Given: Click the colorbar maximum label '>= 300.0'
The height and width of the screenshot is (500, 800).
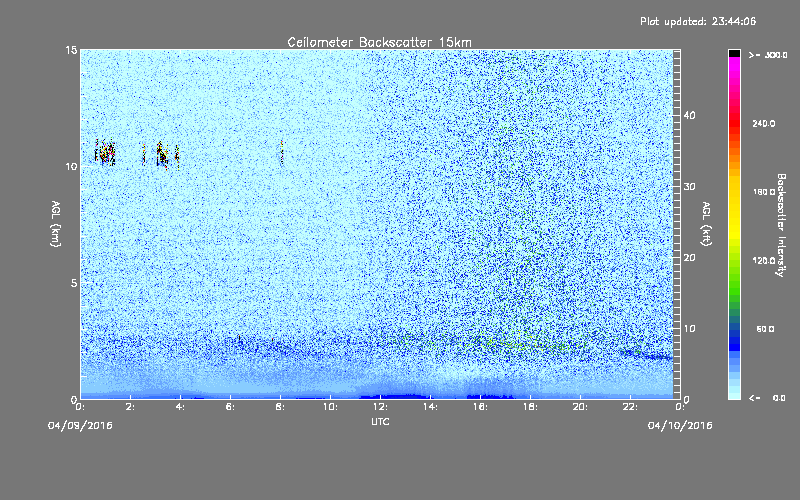Looking at the screenshot, I should 768,55.
